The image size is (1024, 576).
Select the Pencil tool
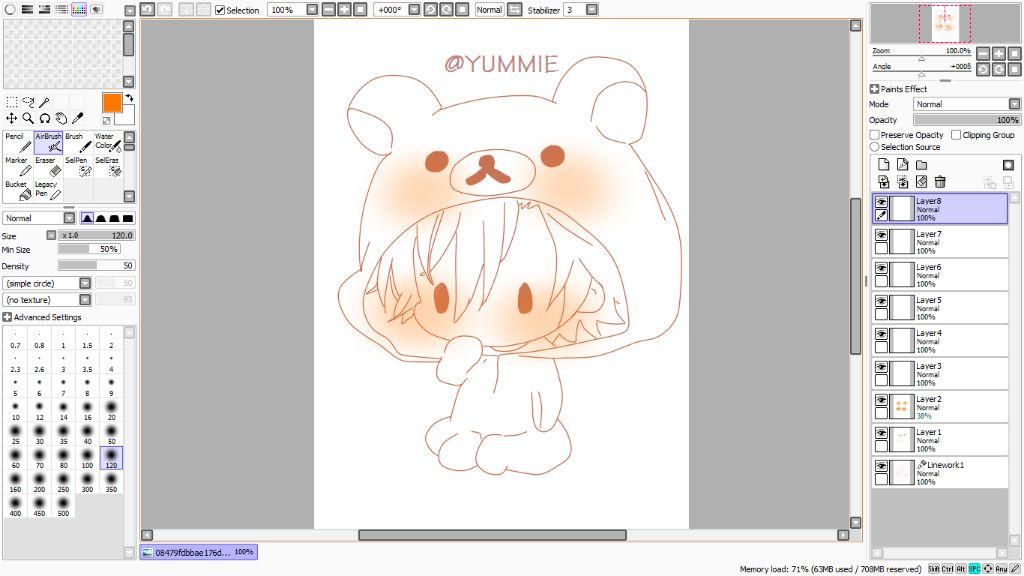point(18,142)
